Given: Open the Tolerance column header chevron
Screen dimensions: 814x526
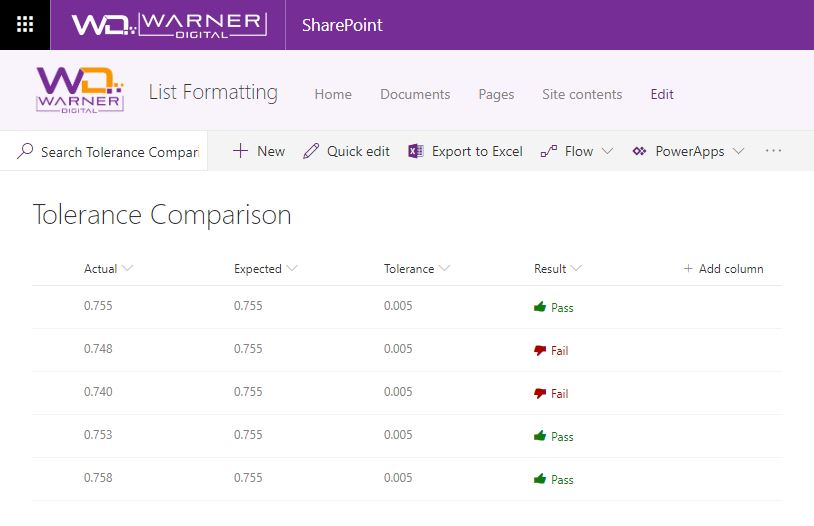Looking at the screenshot, I should pos(444,268).
